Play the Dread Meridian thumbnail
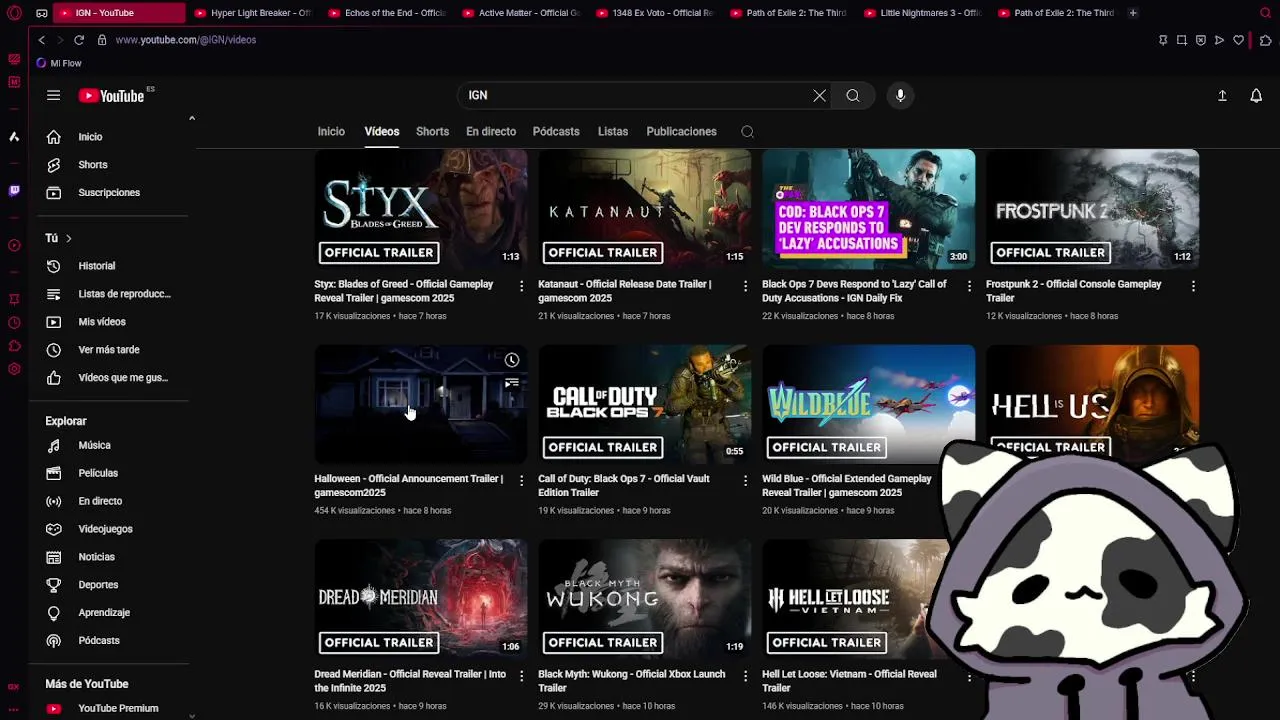Screen dimensions: 1280x720 421,599
